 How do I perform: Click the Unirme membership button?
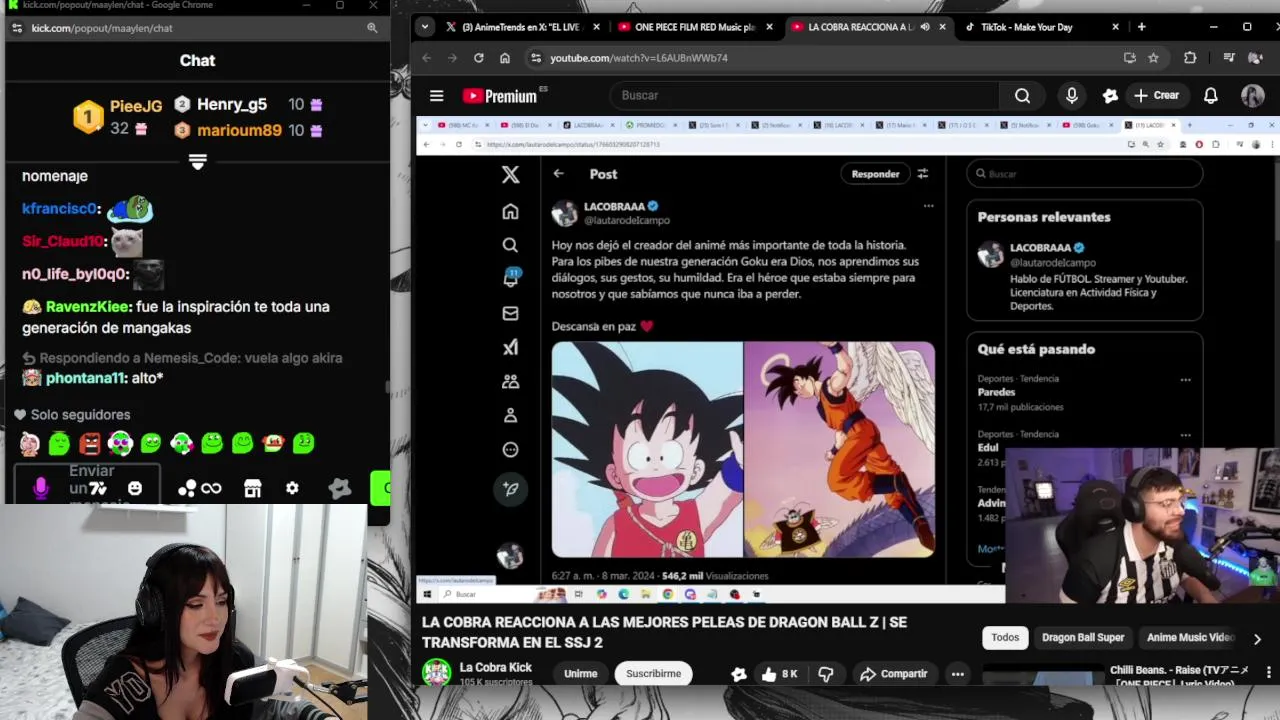(x=580, y=674)
